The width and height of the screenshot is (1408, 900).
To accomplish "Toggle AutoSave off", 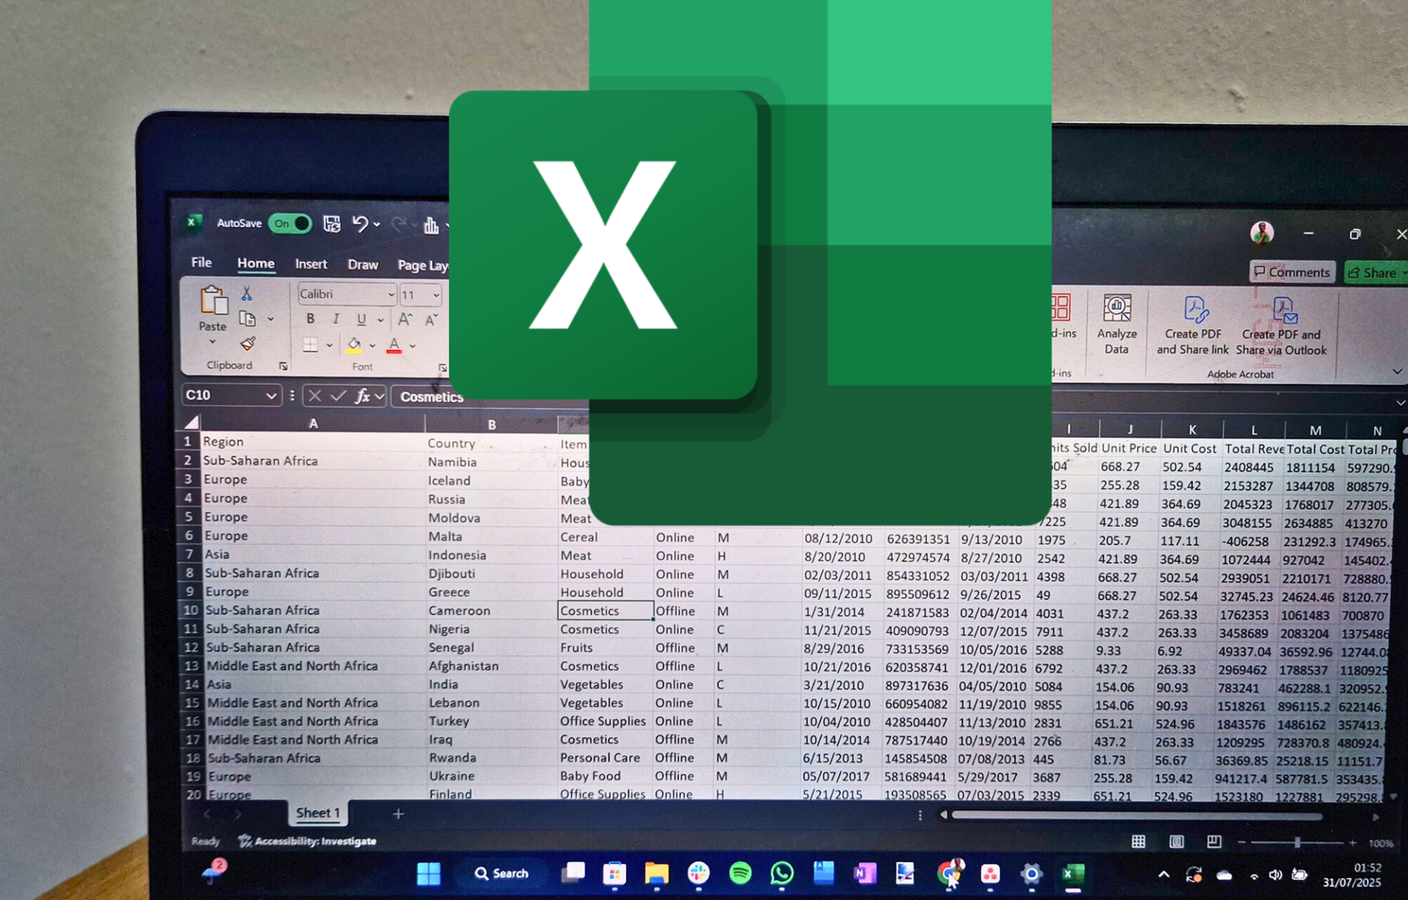I will tap(289, 224).
